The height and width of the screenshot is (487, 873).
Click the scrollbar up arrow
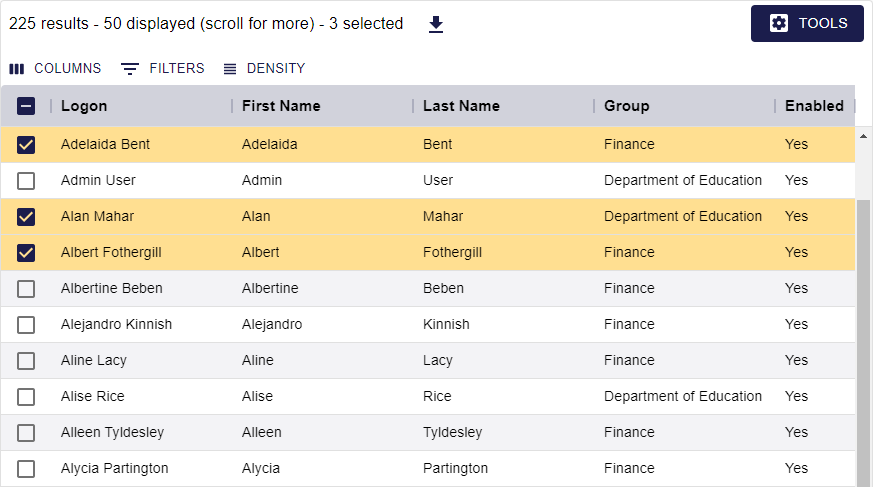point(863,136)
